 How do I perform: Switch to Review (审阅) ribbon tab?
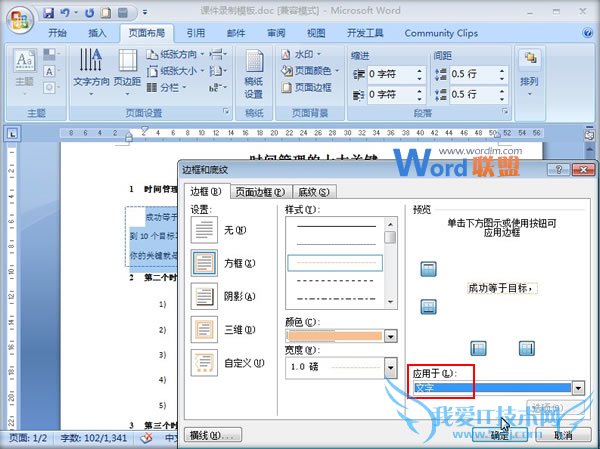tap(276, 33)
